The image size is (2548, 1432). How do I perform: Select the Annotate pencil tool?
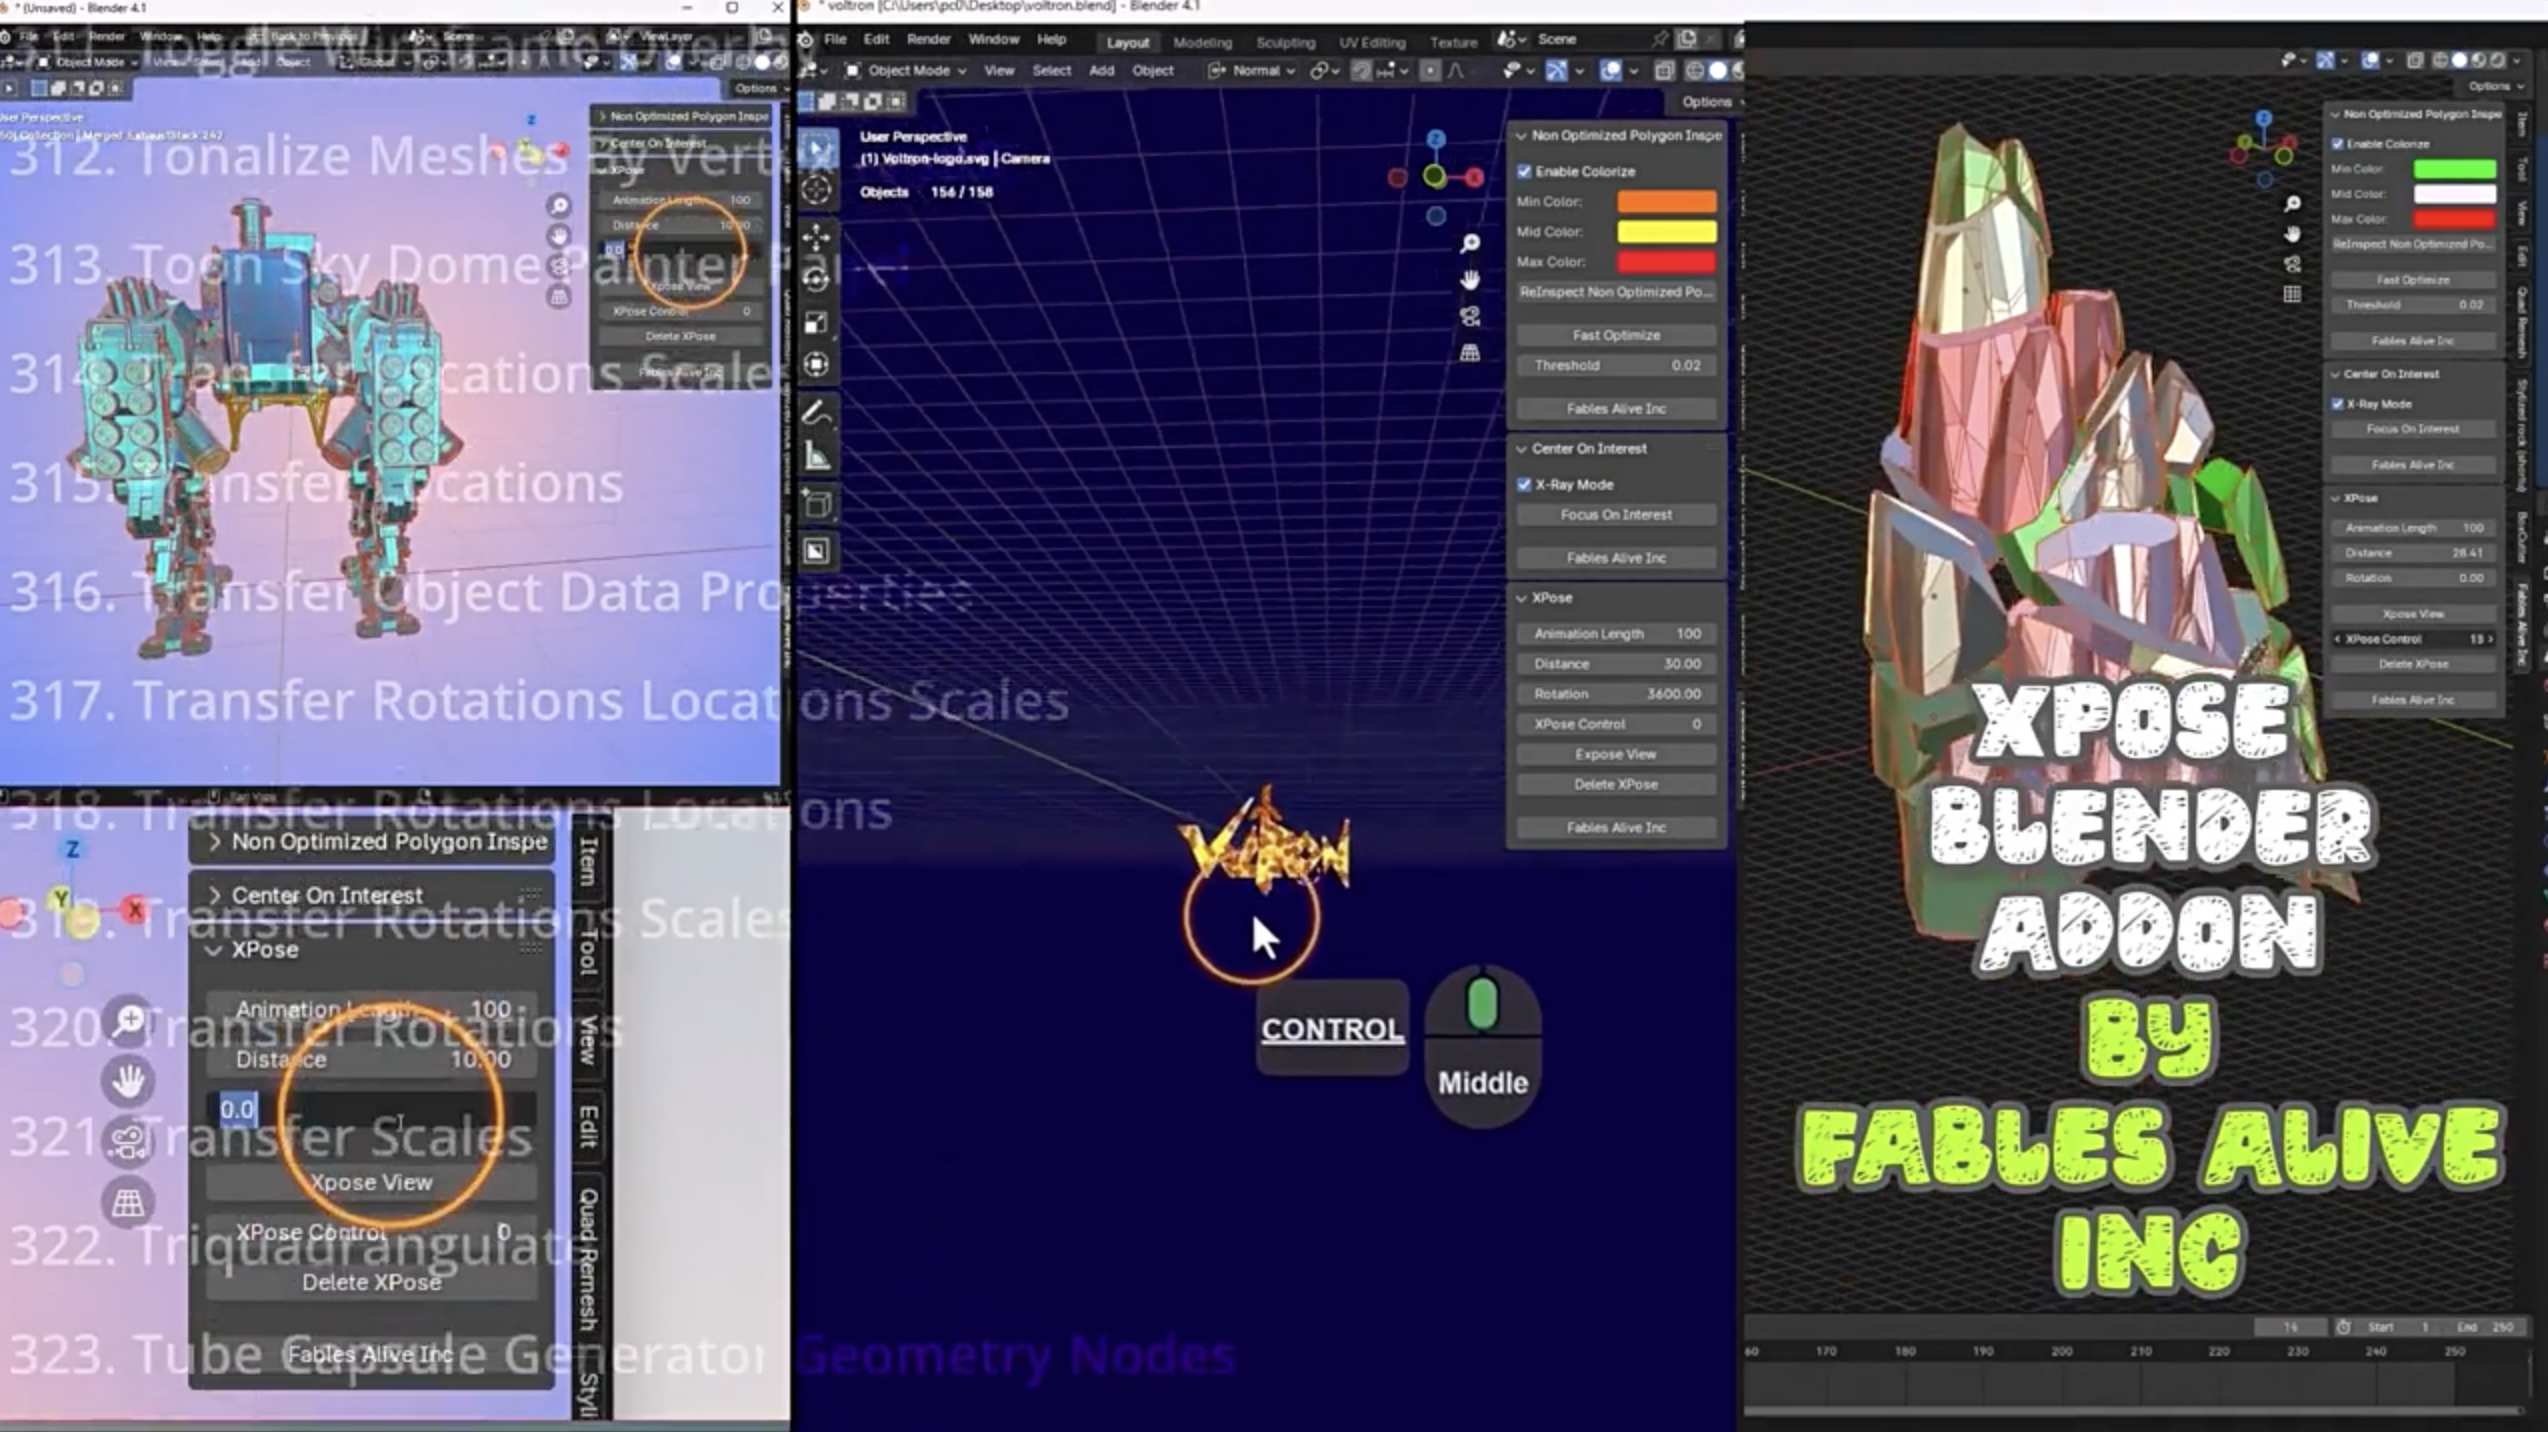point(817,412)
